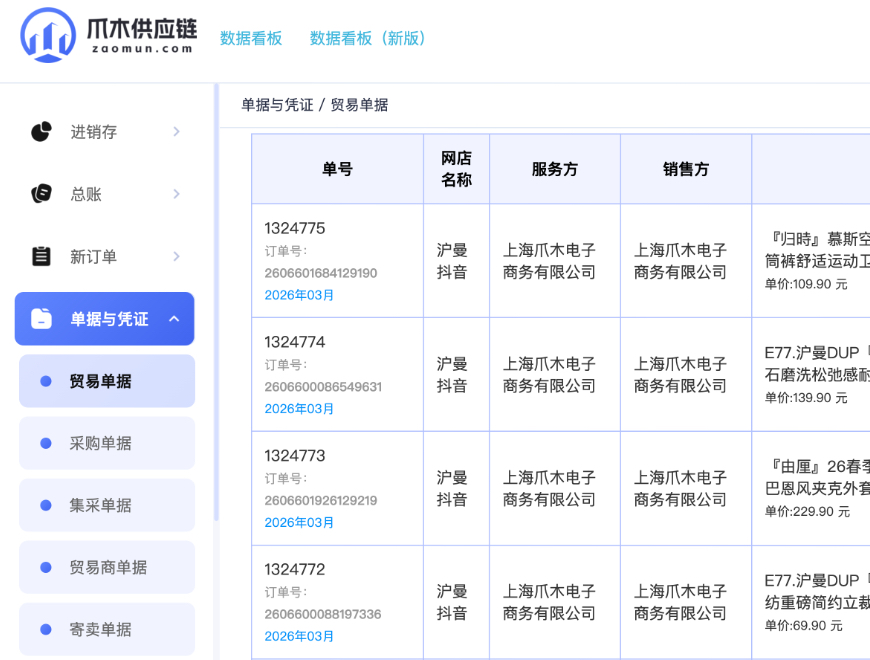Click the bullet dot beside 集采单据

(x=46, y=505)
